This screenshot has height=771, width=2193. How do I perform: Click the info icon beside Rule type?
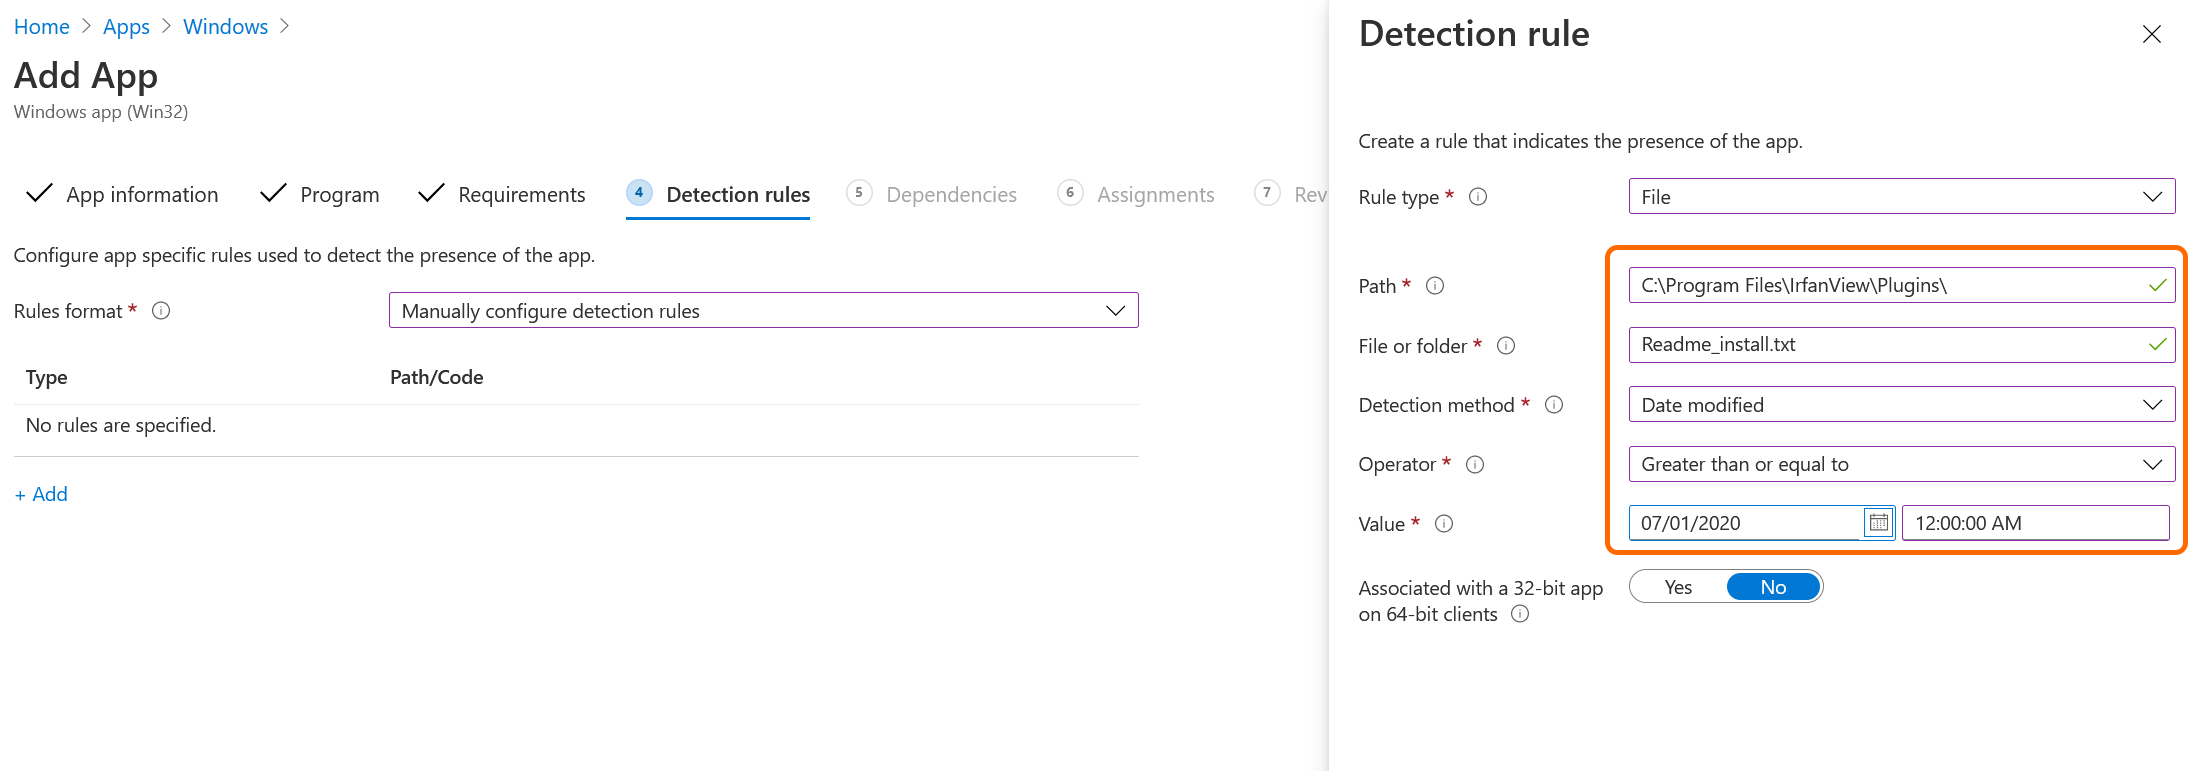pyautogui.click(x=1477, y=197)
